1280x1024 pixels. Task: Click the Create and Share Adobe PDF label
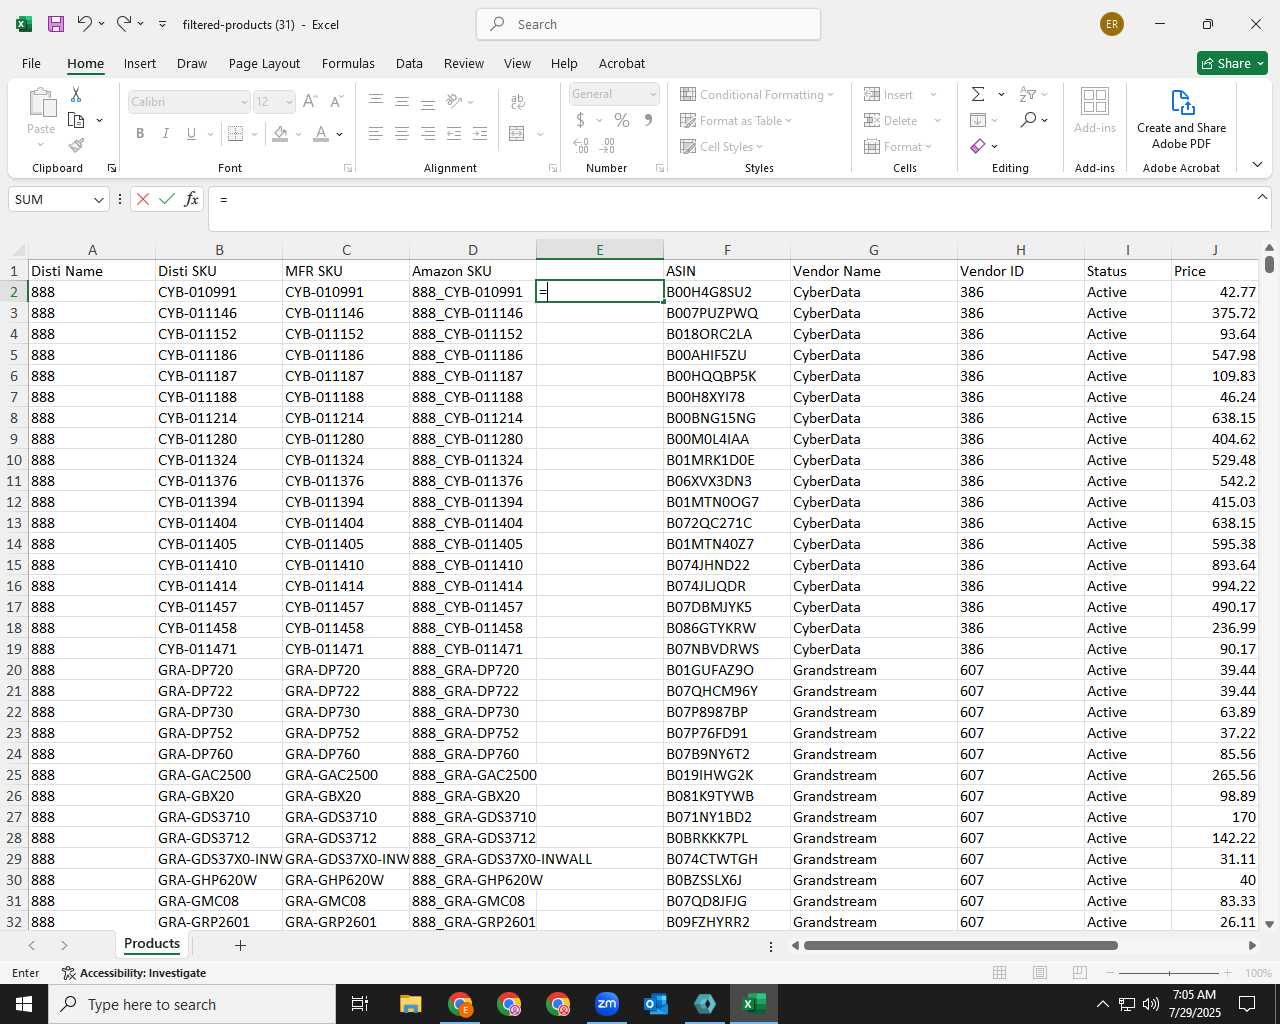pos(1181,136)
